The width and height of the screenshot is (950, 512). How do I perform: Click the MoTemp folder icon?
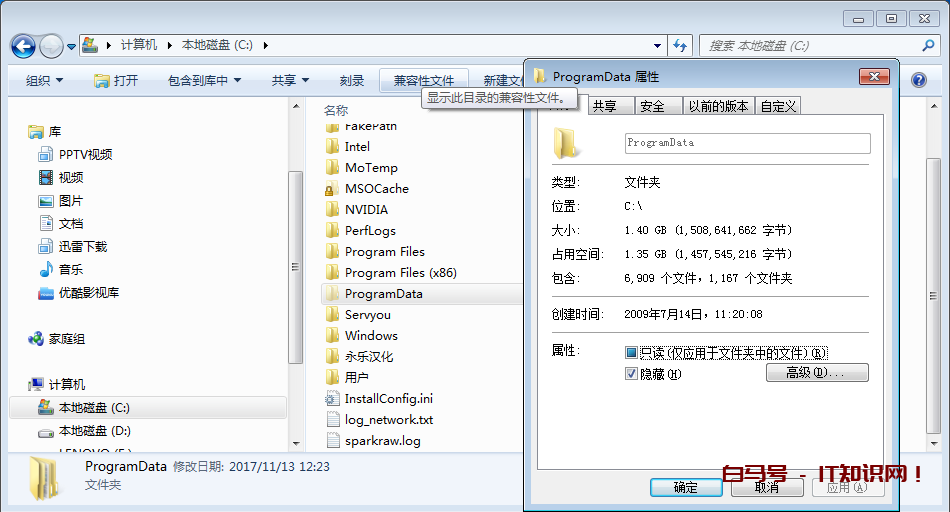click(332, 167)
